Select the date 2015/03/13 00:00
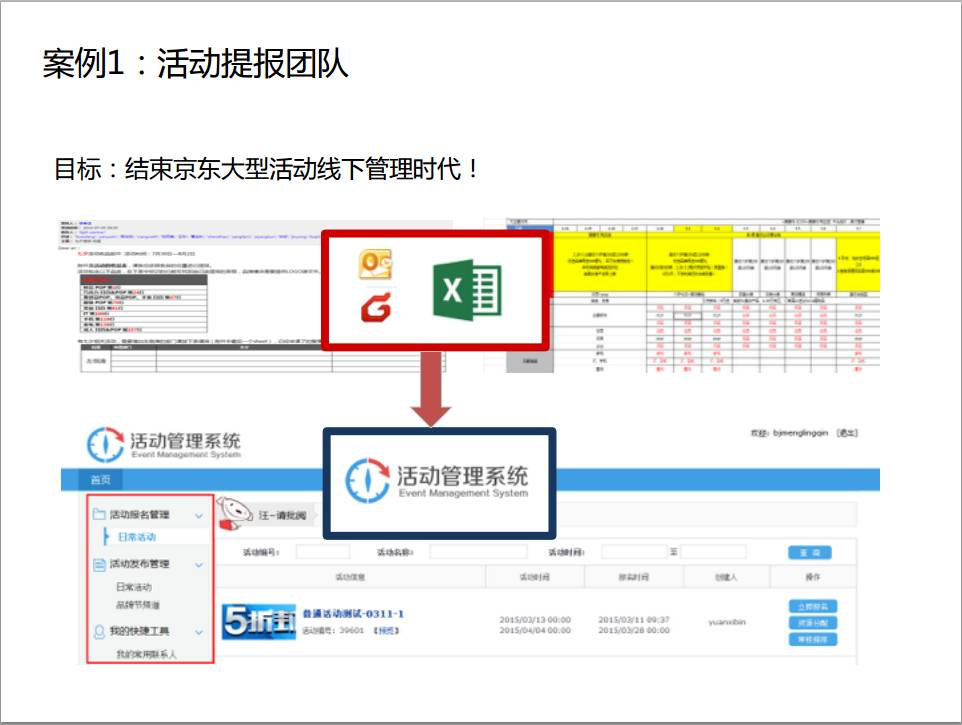962x725 pixels. click(535, 620)
